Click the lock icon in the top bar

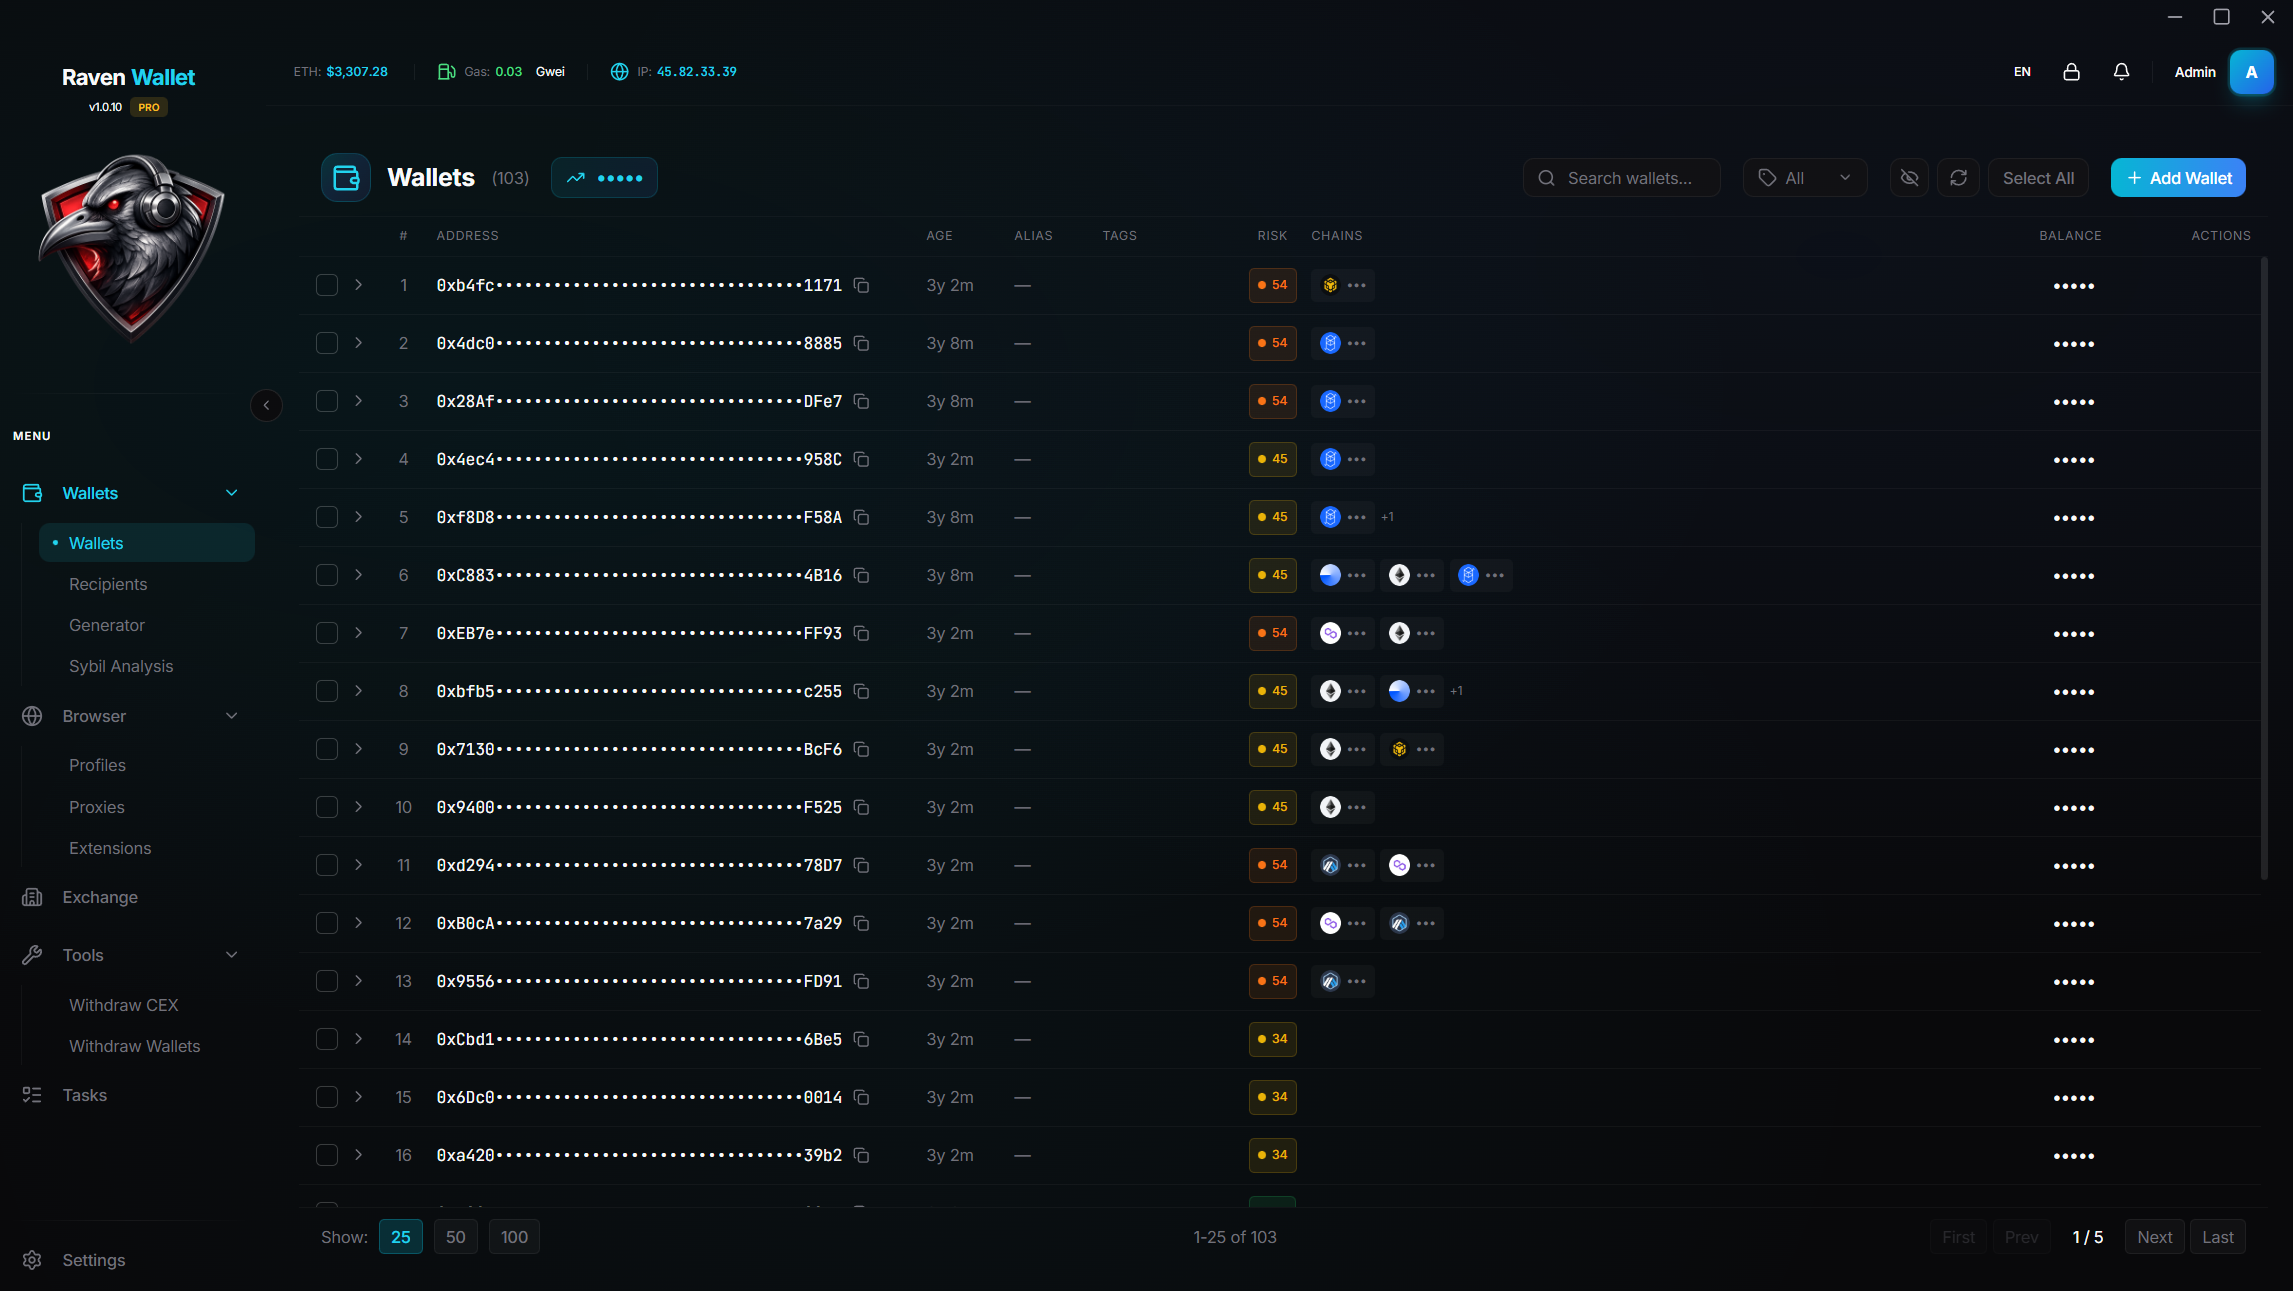point(2071,71)
